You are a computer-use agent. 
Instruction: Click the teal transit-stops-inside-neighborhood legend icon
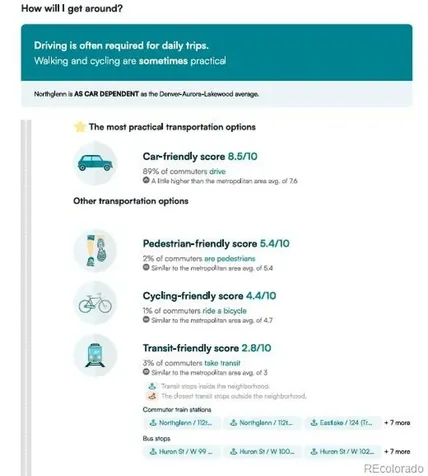click(152, 386)
